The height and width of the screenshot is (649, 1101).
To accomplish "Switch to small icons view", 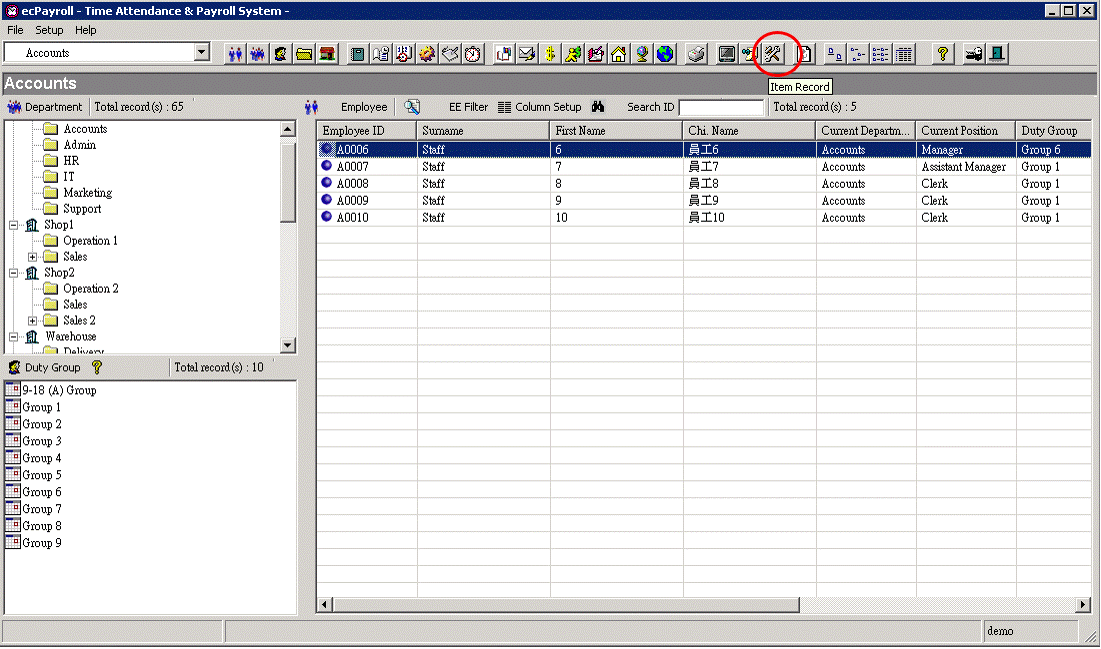I will [x=857, y=53].
